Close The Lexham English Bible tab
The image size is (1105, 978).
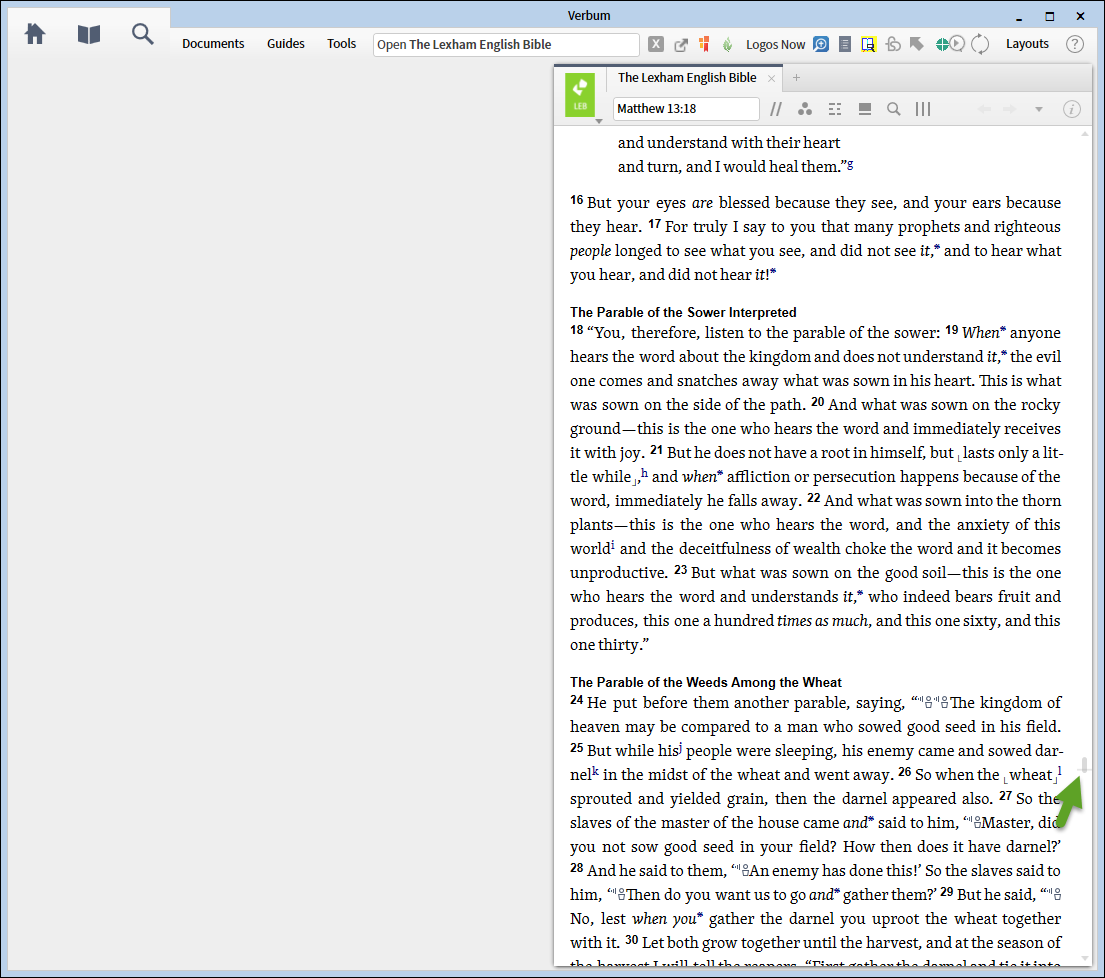[x=772, y=79]
